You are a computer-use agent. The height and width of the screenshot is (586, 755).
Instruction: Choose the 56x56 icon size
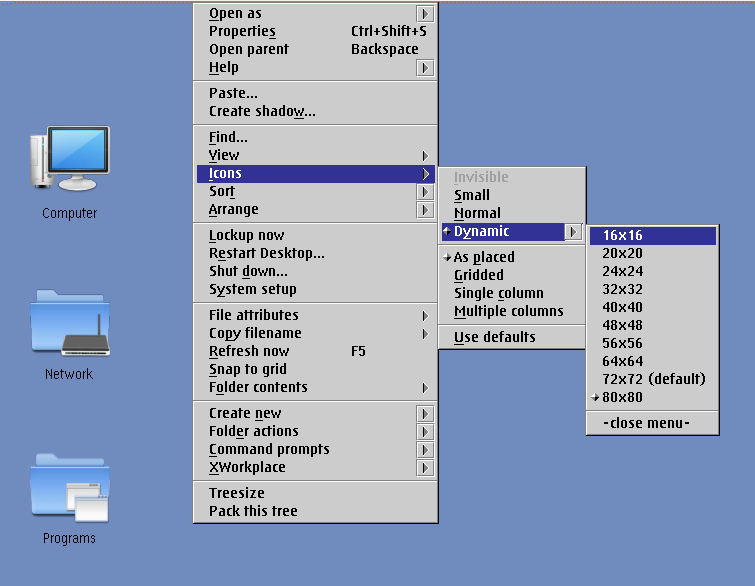[x=652, y=343]
